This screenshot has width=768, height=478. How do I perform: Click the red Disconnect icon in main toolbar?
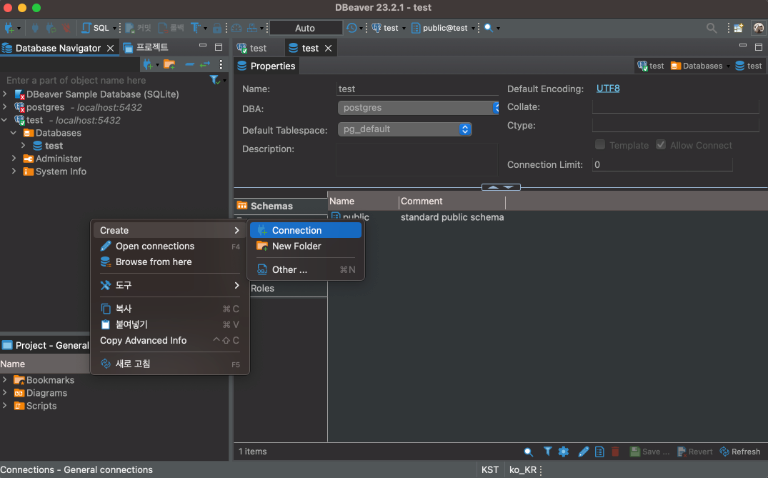[x=66, y=28]
